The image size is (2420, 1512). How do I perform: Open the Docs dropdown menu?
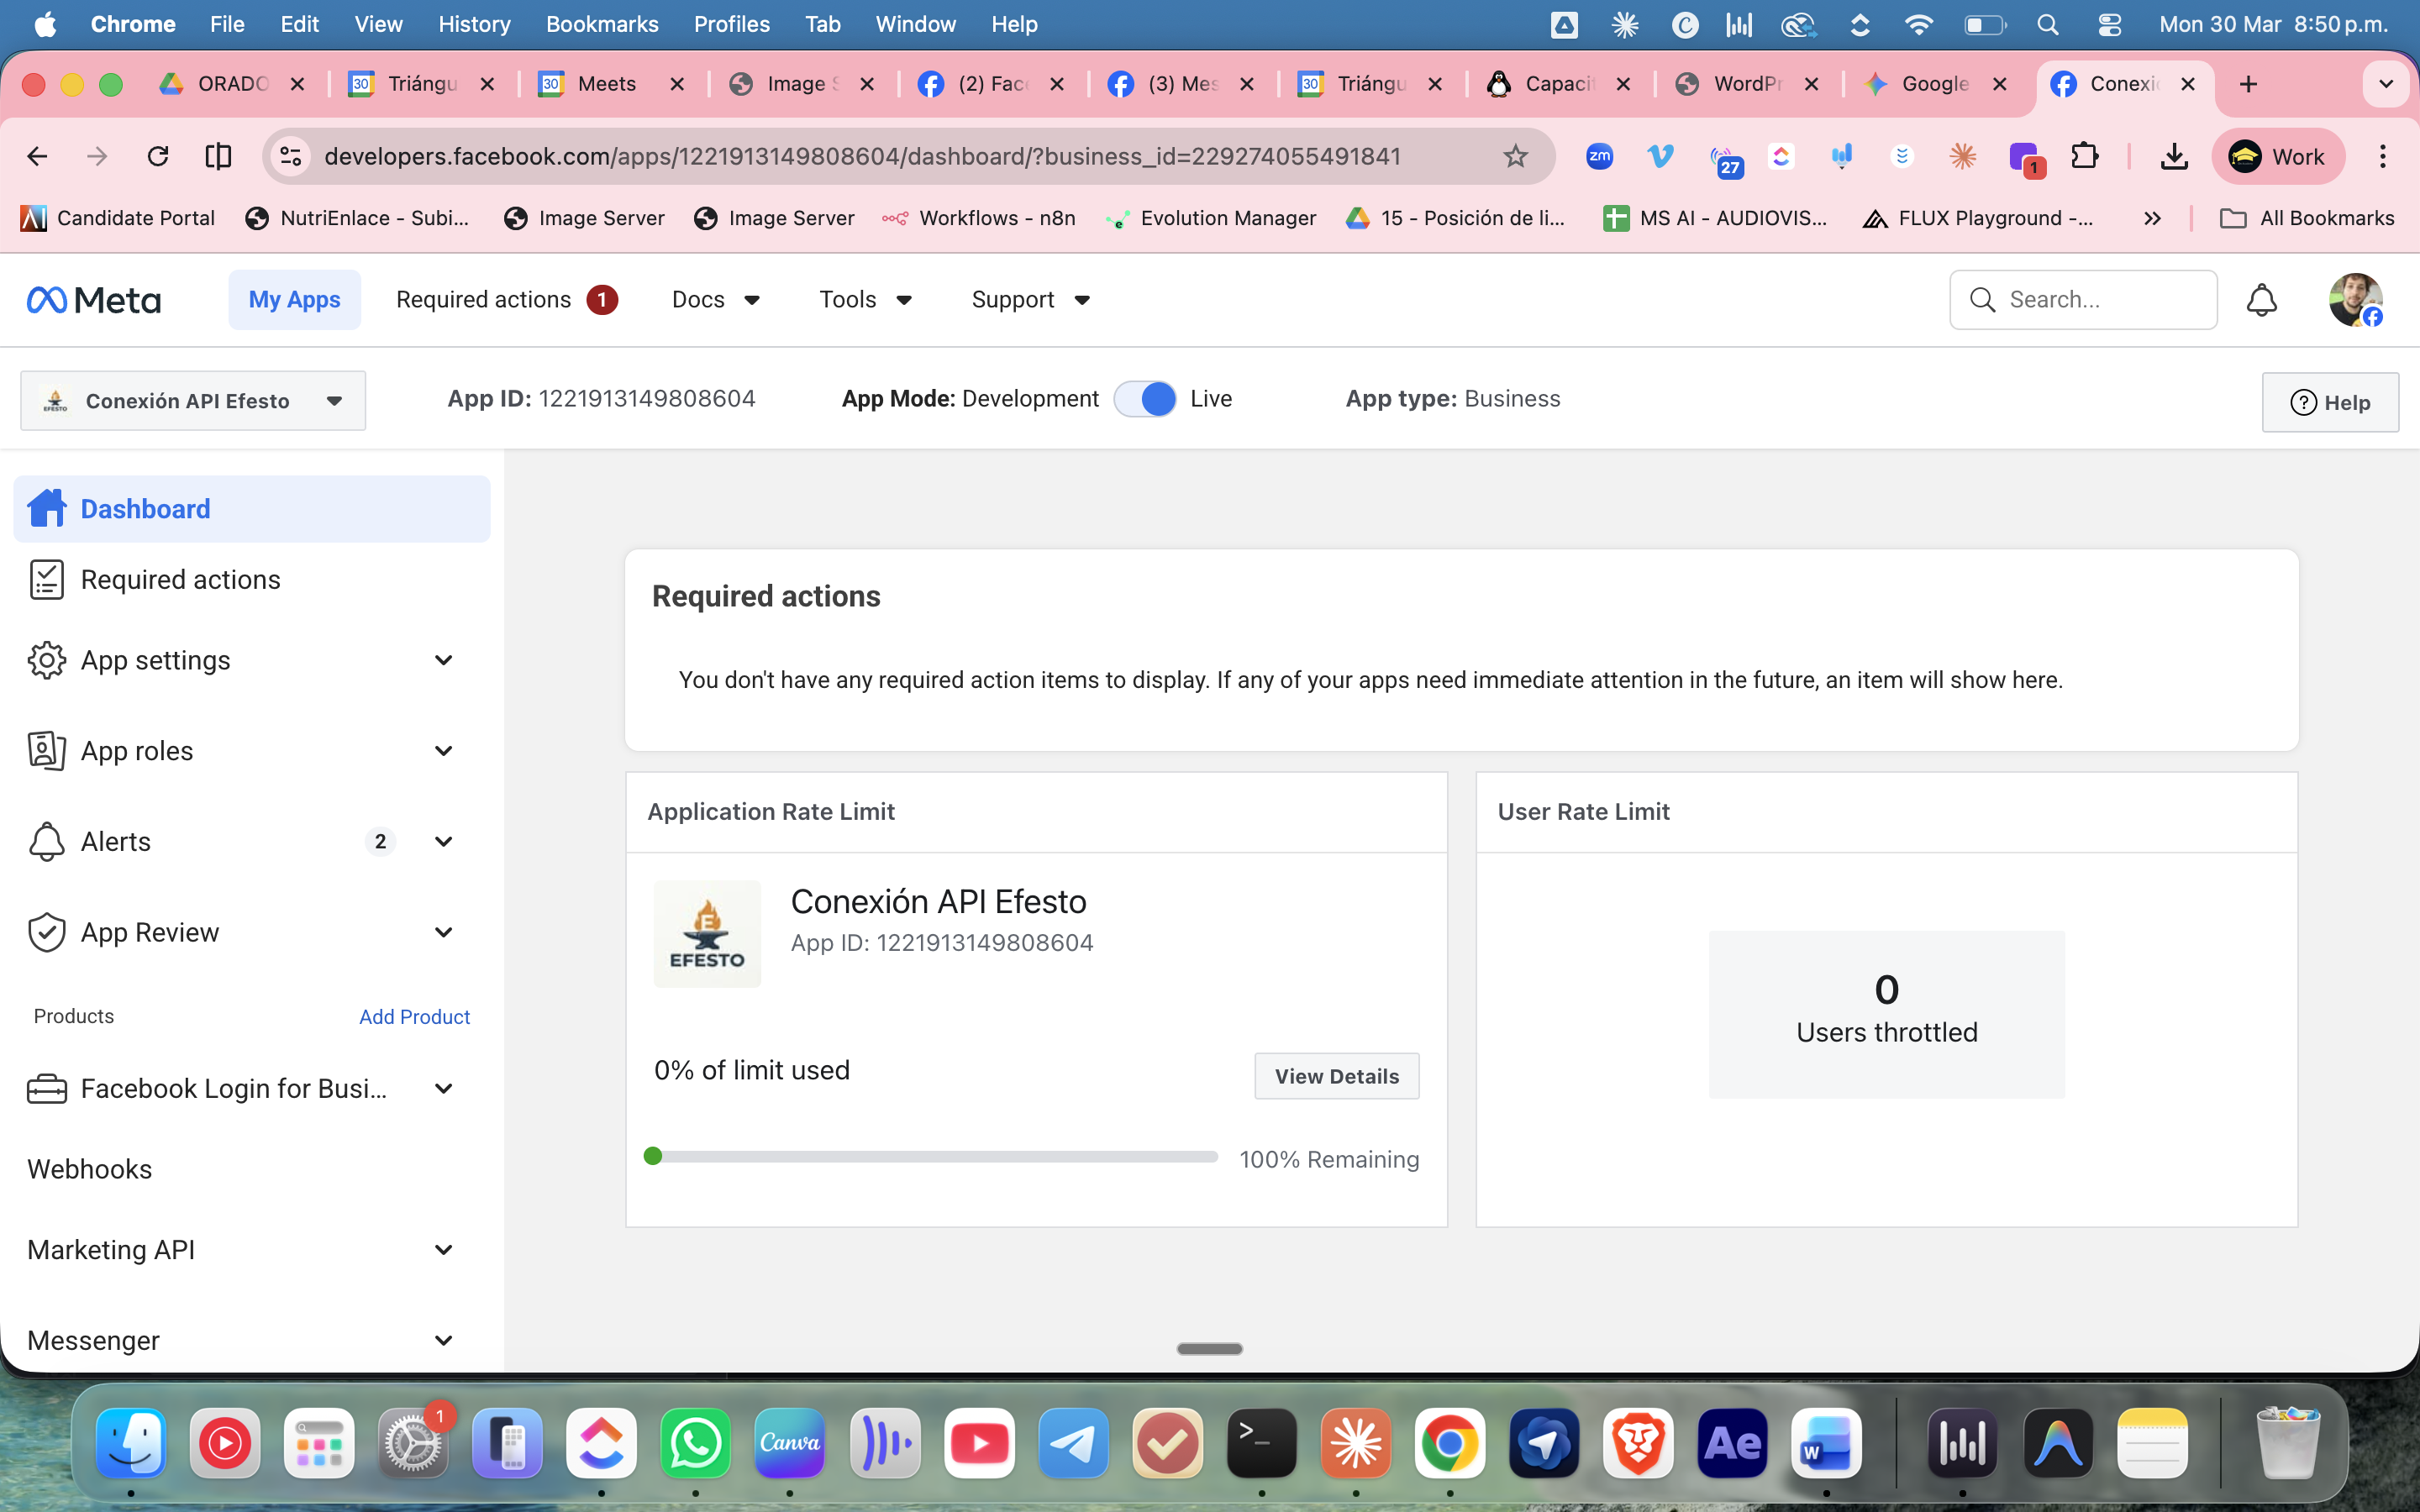(x=715, y=300)
